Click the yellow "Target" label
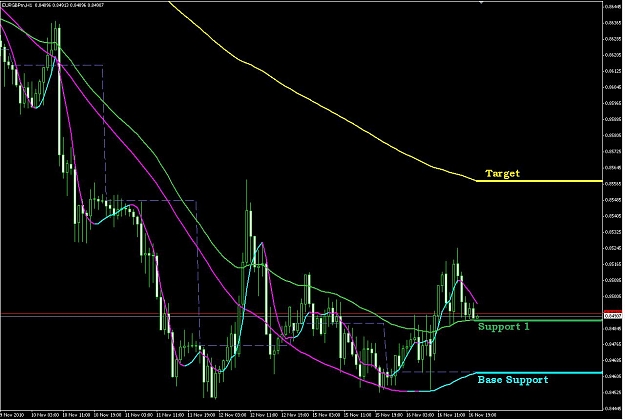The height and width of the screenshot is (420, 625). [502, 174]
